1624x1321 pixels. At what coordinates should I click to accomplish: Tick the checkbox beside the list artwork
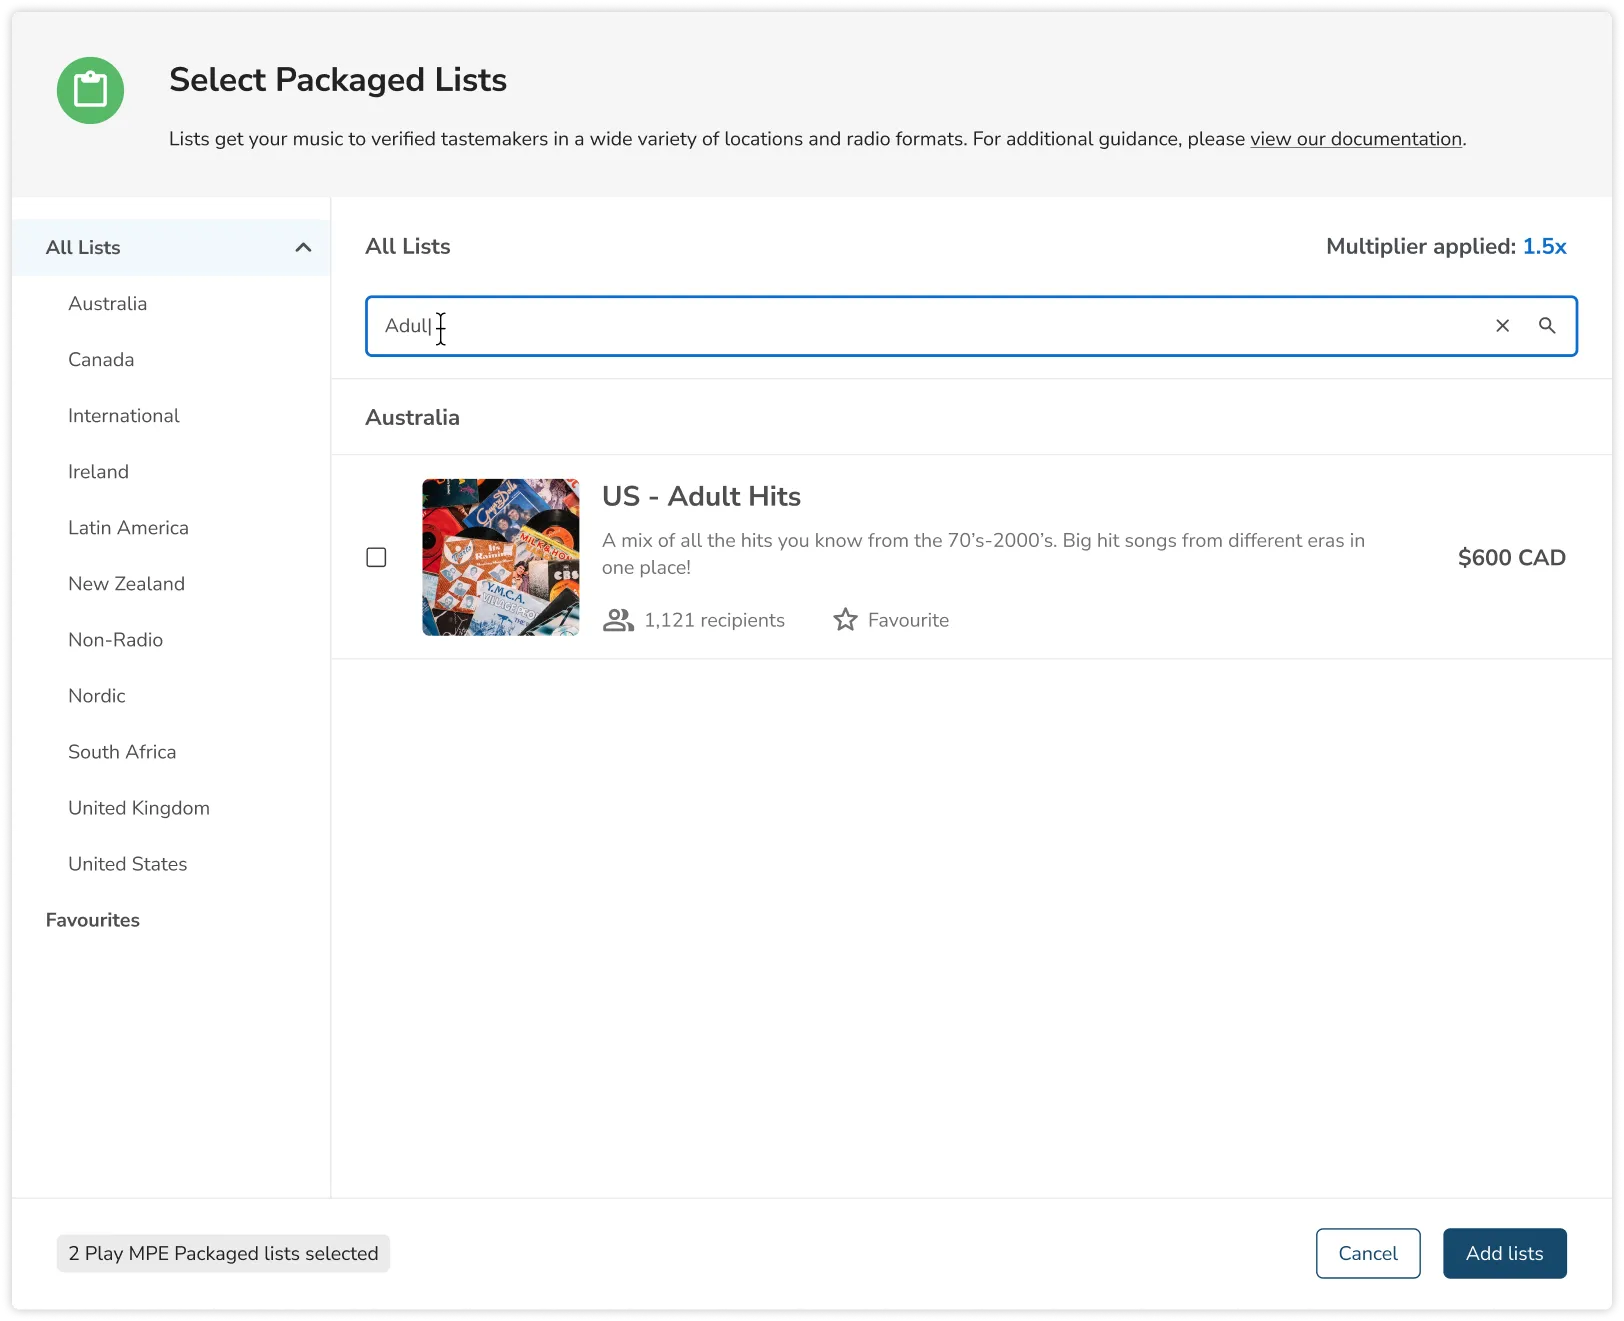click(x=376, y=557)
